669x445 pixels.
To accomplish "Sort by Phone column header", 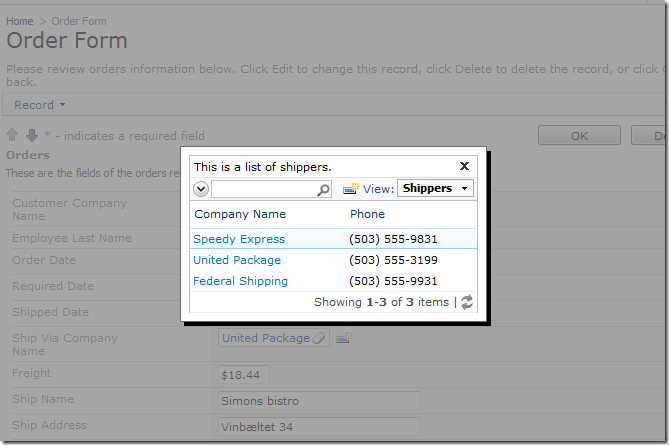I will (367, 214).
